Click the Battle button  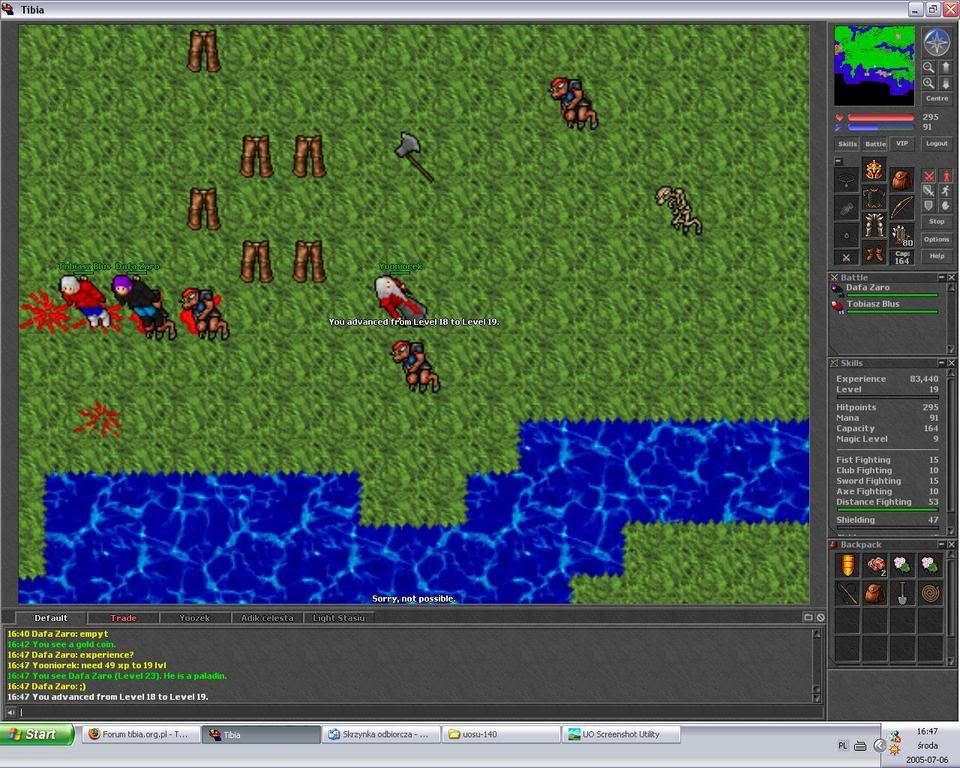click(x=875, y=144)
